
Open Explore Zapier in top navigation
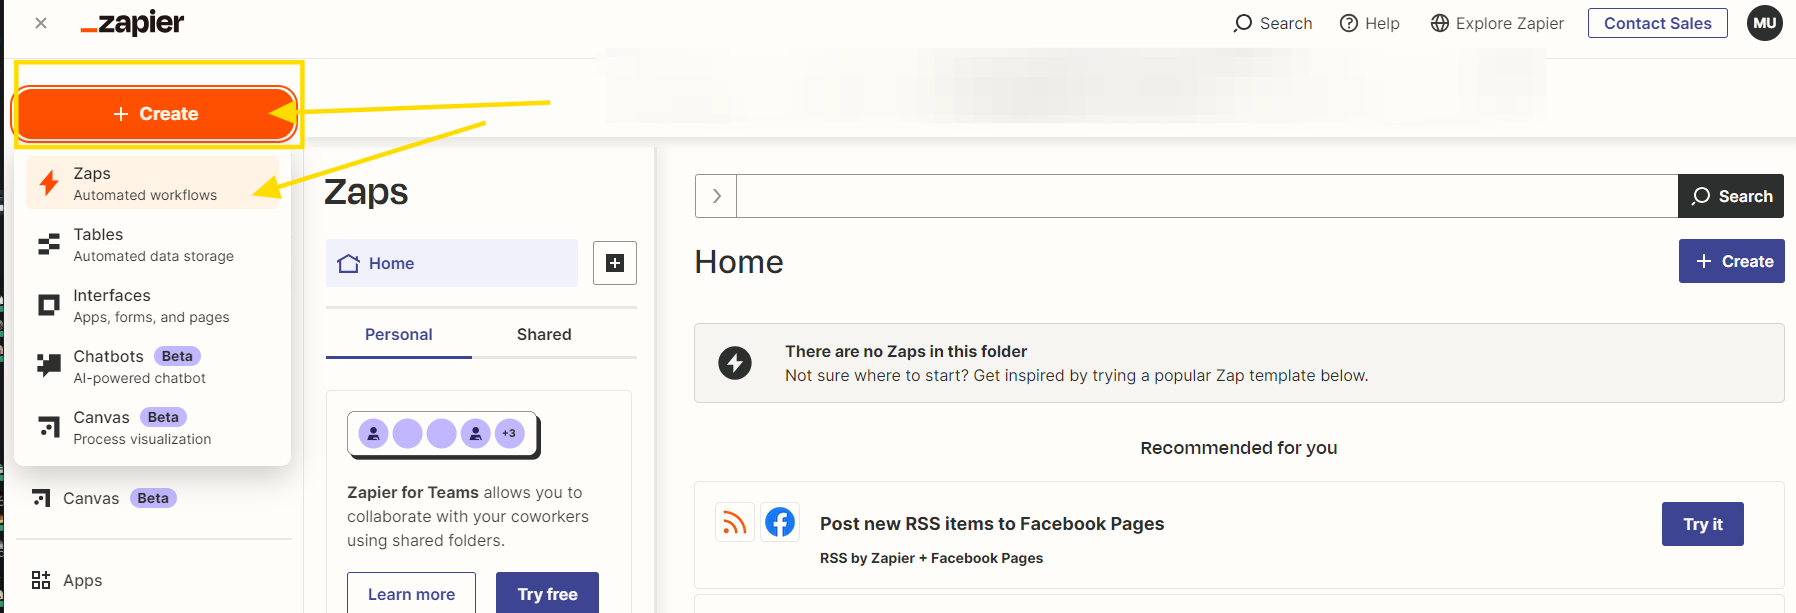click(1497, 23)
